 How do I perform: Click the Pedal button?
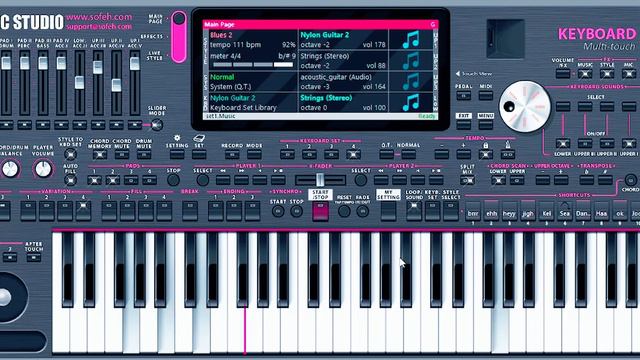pyautogui.click(x=463, y=96)
